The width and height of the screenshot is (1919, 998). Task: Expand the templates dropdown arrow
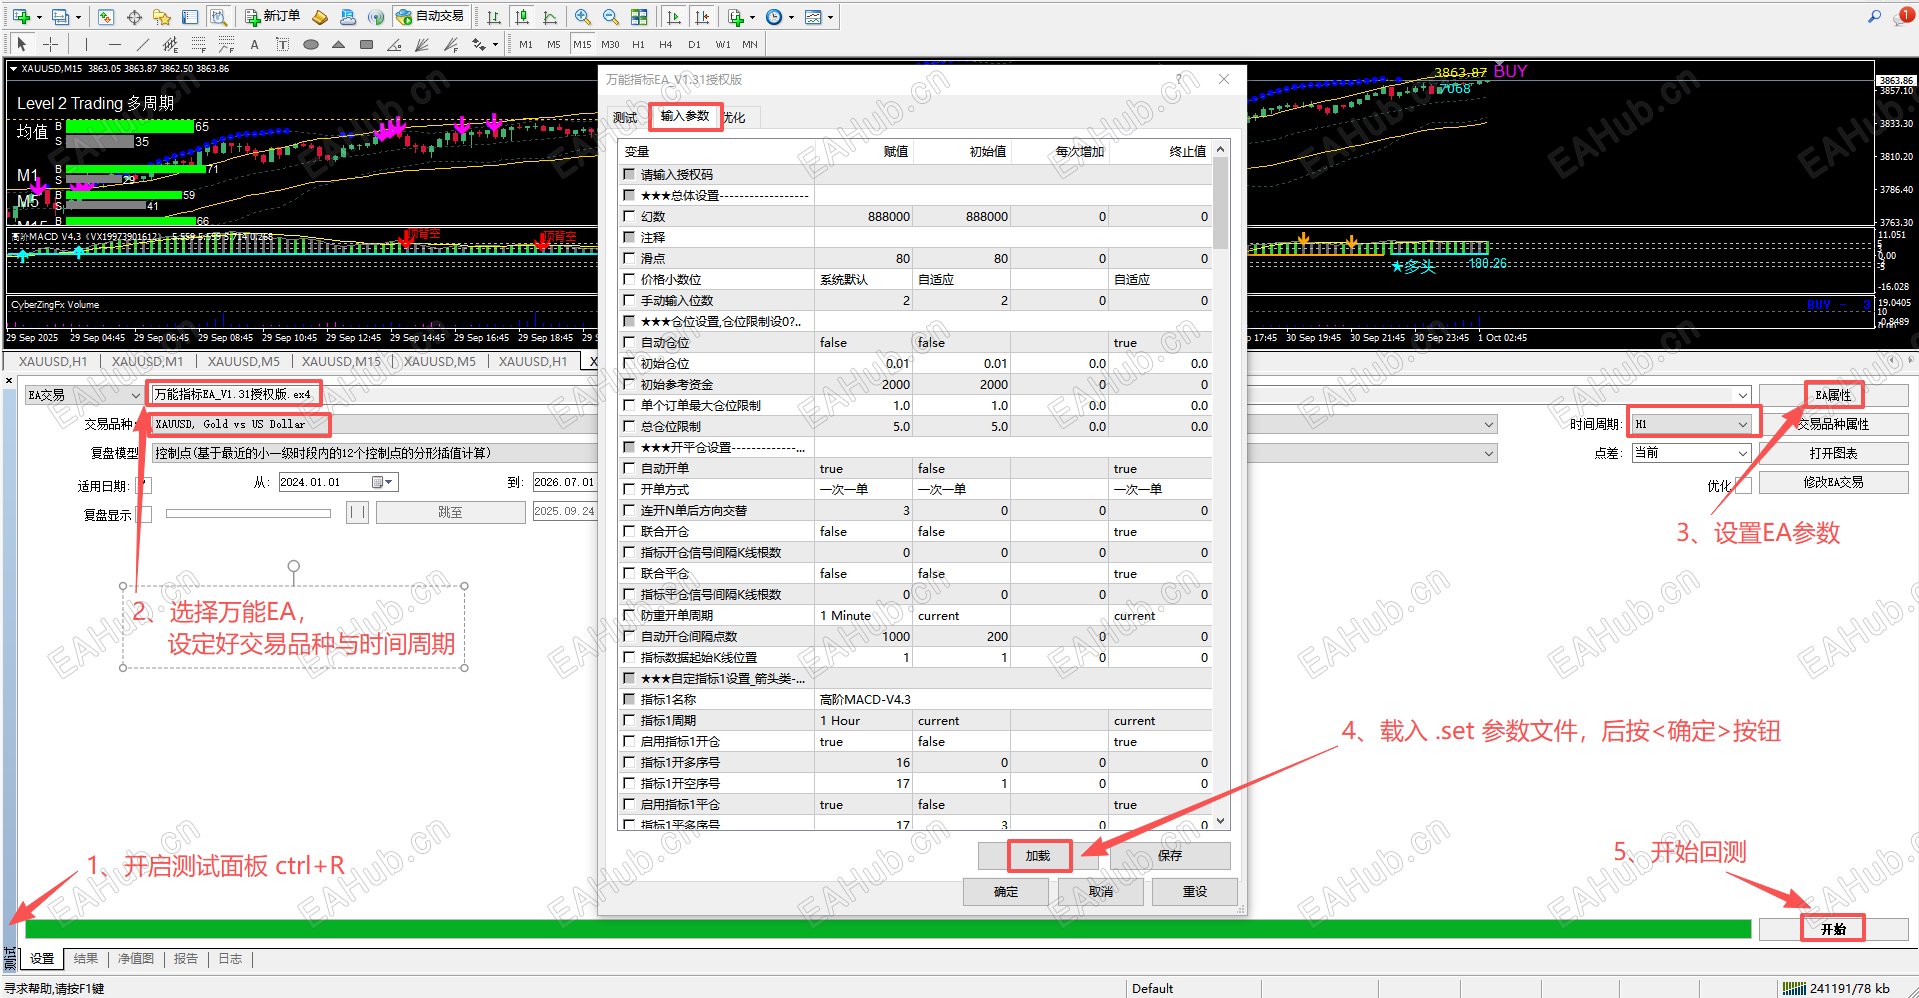tap(830, 17)
